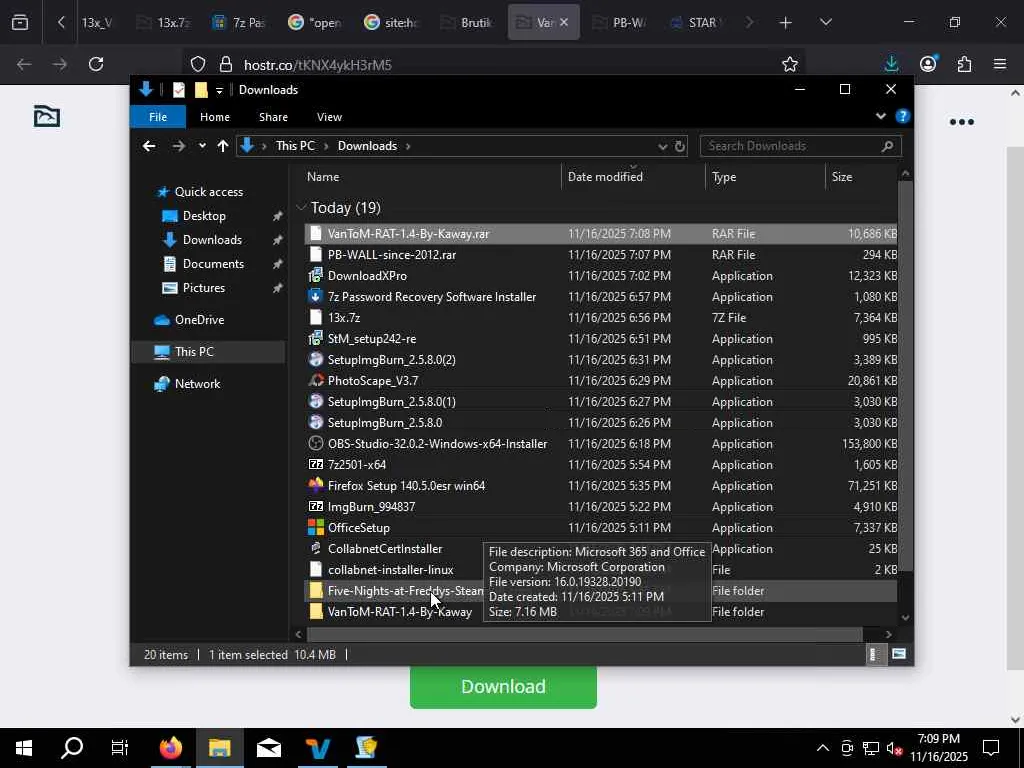Refresh the Downloads folder view
Screen dimensions: 1024x768
[680, 146]
